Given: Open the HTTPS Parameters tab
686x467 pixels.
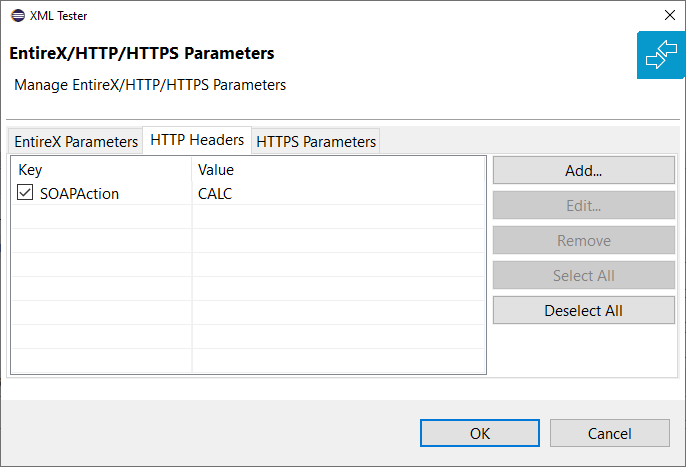Looking at the screenshot, I should coord(315,141).
